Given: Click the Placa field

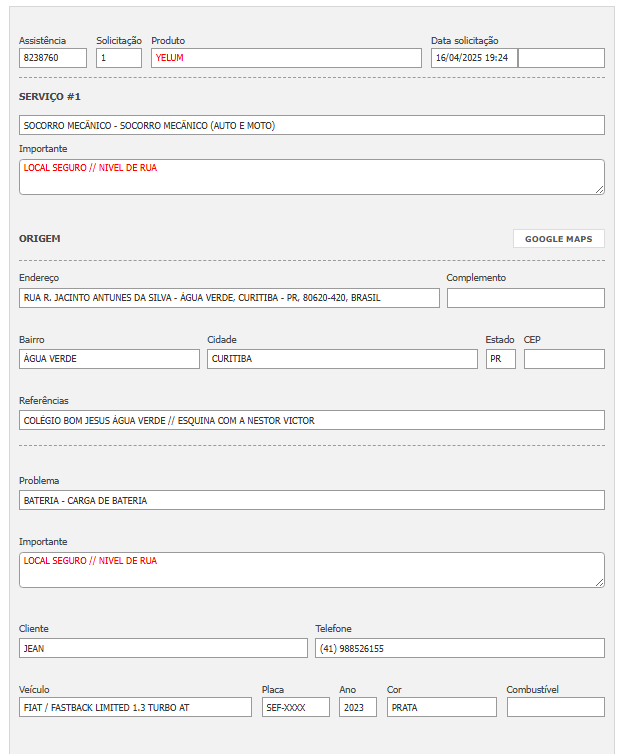Looking at the screenshot, I should (295, 707).
